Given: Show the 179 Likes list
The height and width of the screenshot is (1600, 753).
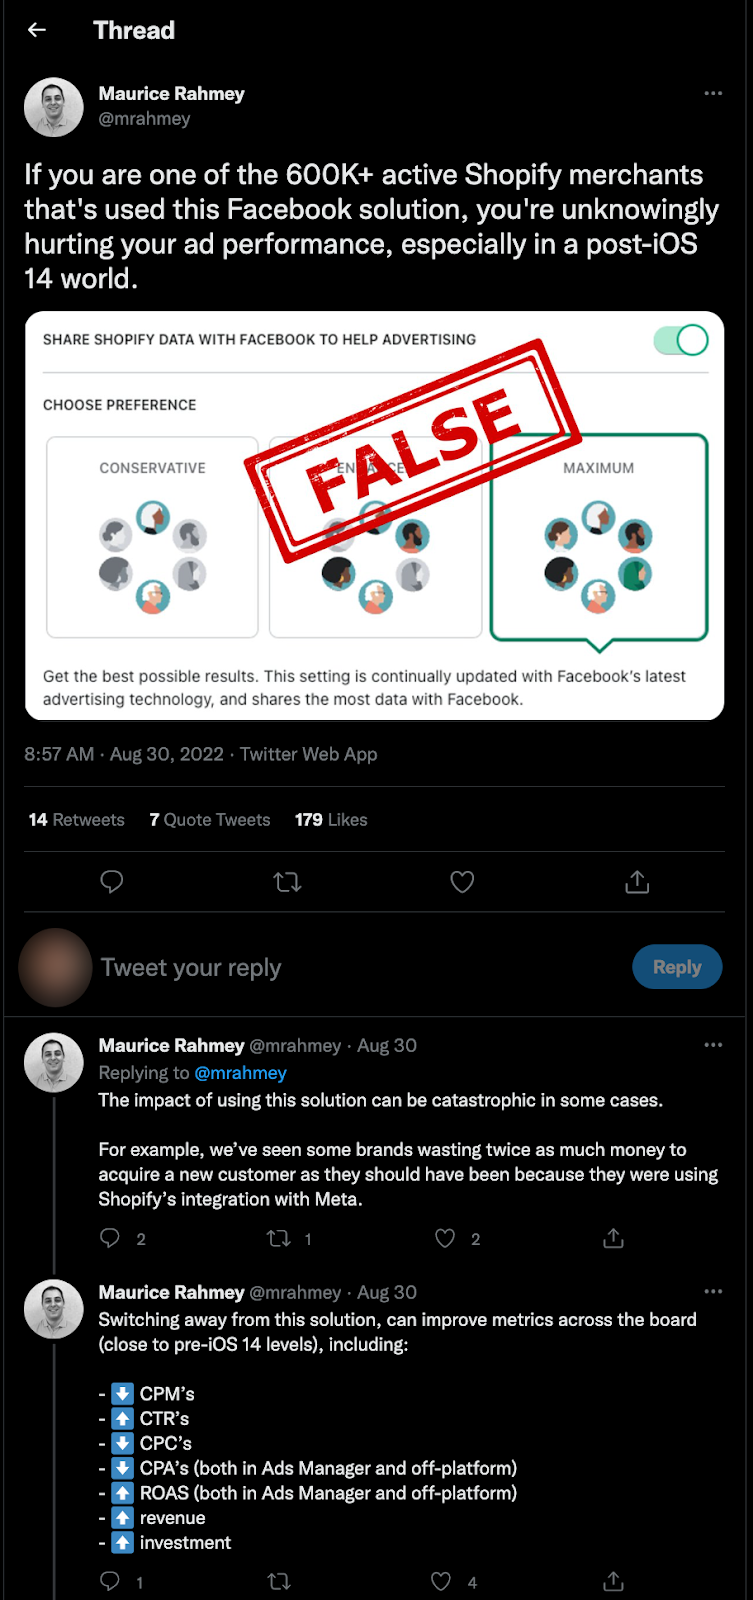Looking at the screenshot, I should click(331, 820).
